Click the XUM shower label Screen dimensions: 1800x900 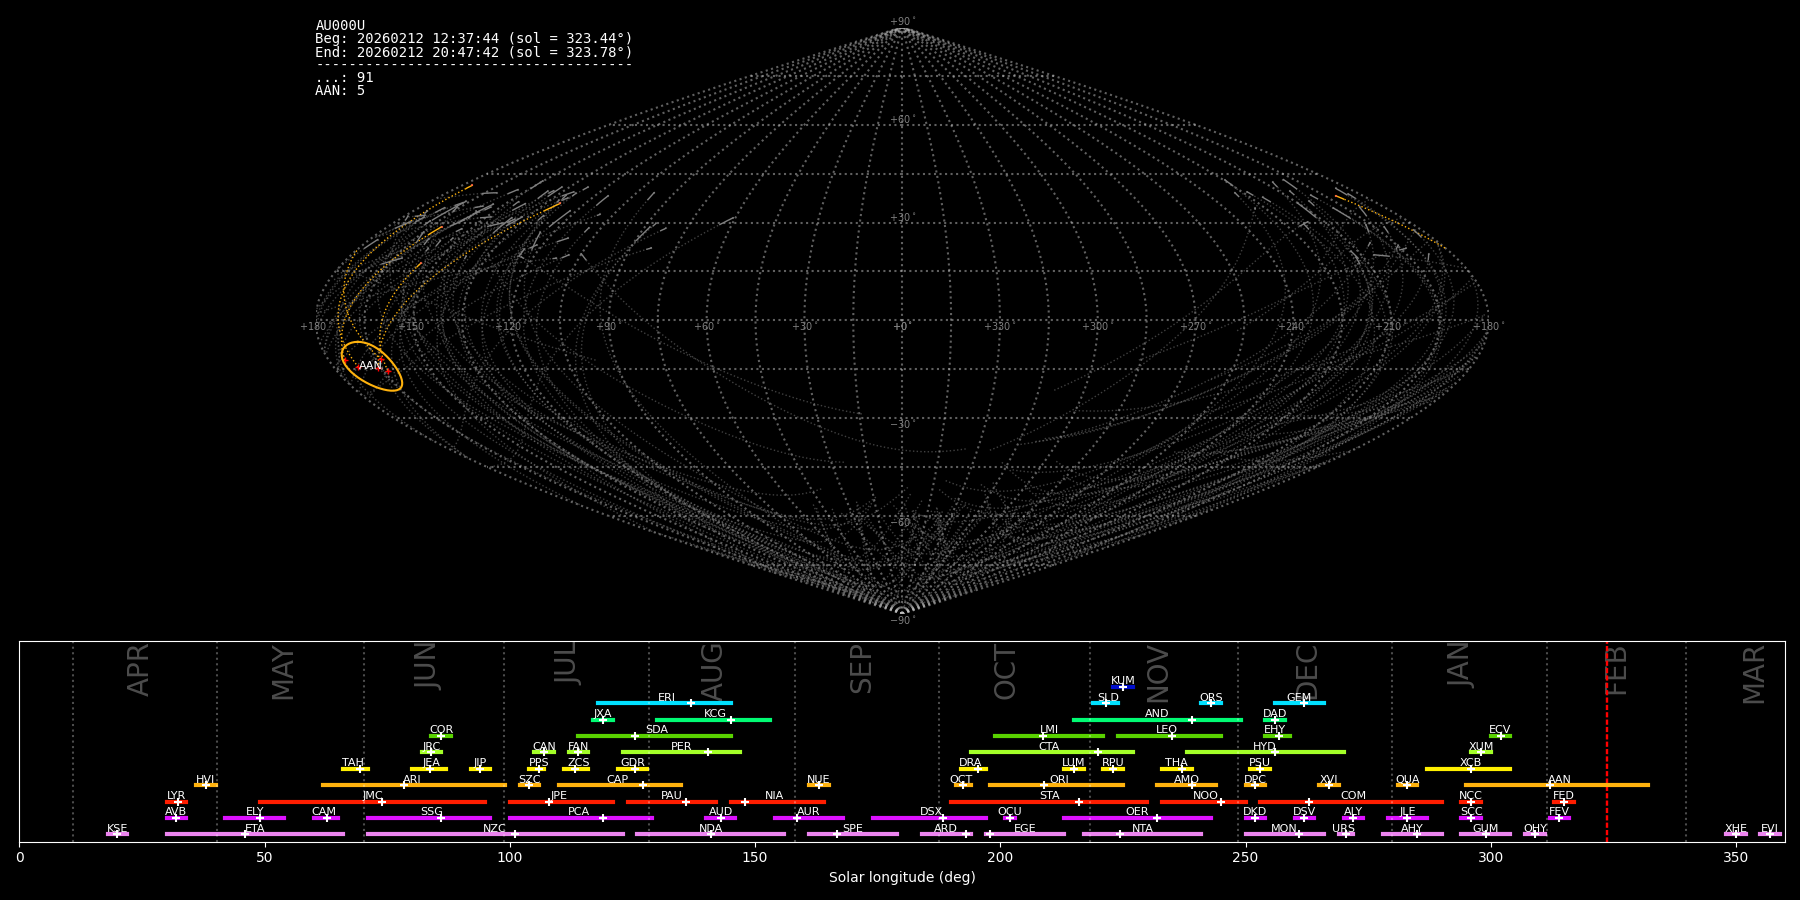(1482, 747)
